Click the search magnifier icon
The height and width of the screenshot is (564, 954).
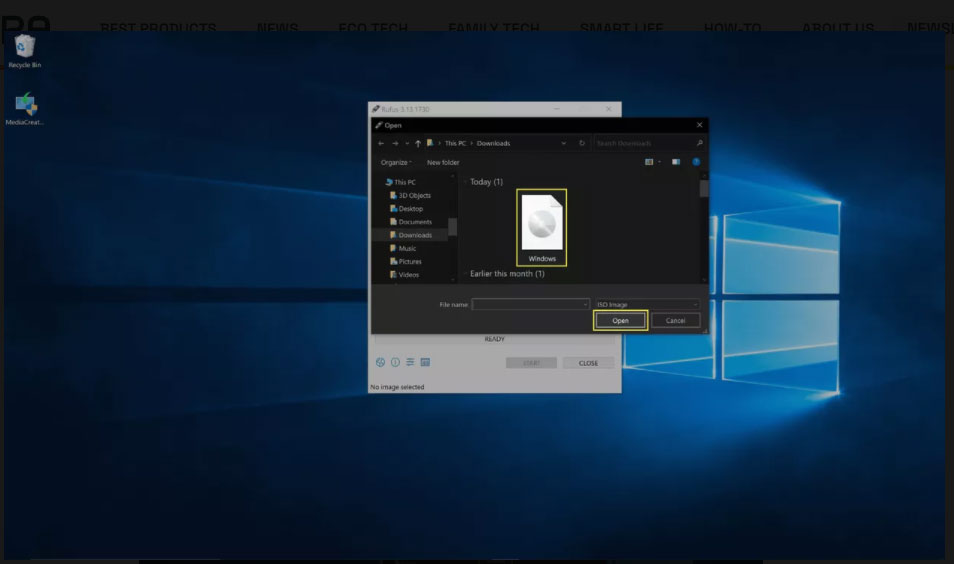click(x=699, y=144)
